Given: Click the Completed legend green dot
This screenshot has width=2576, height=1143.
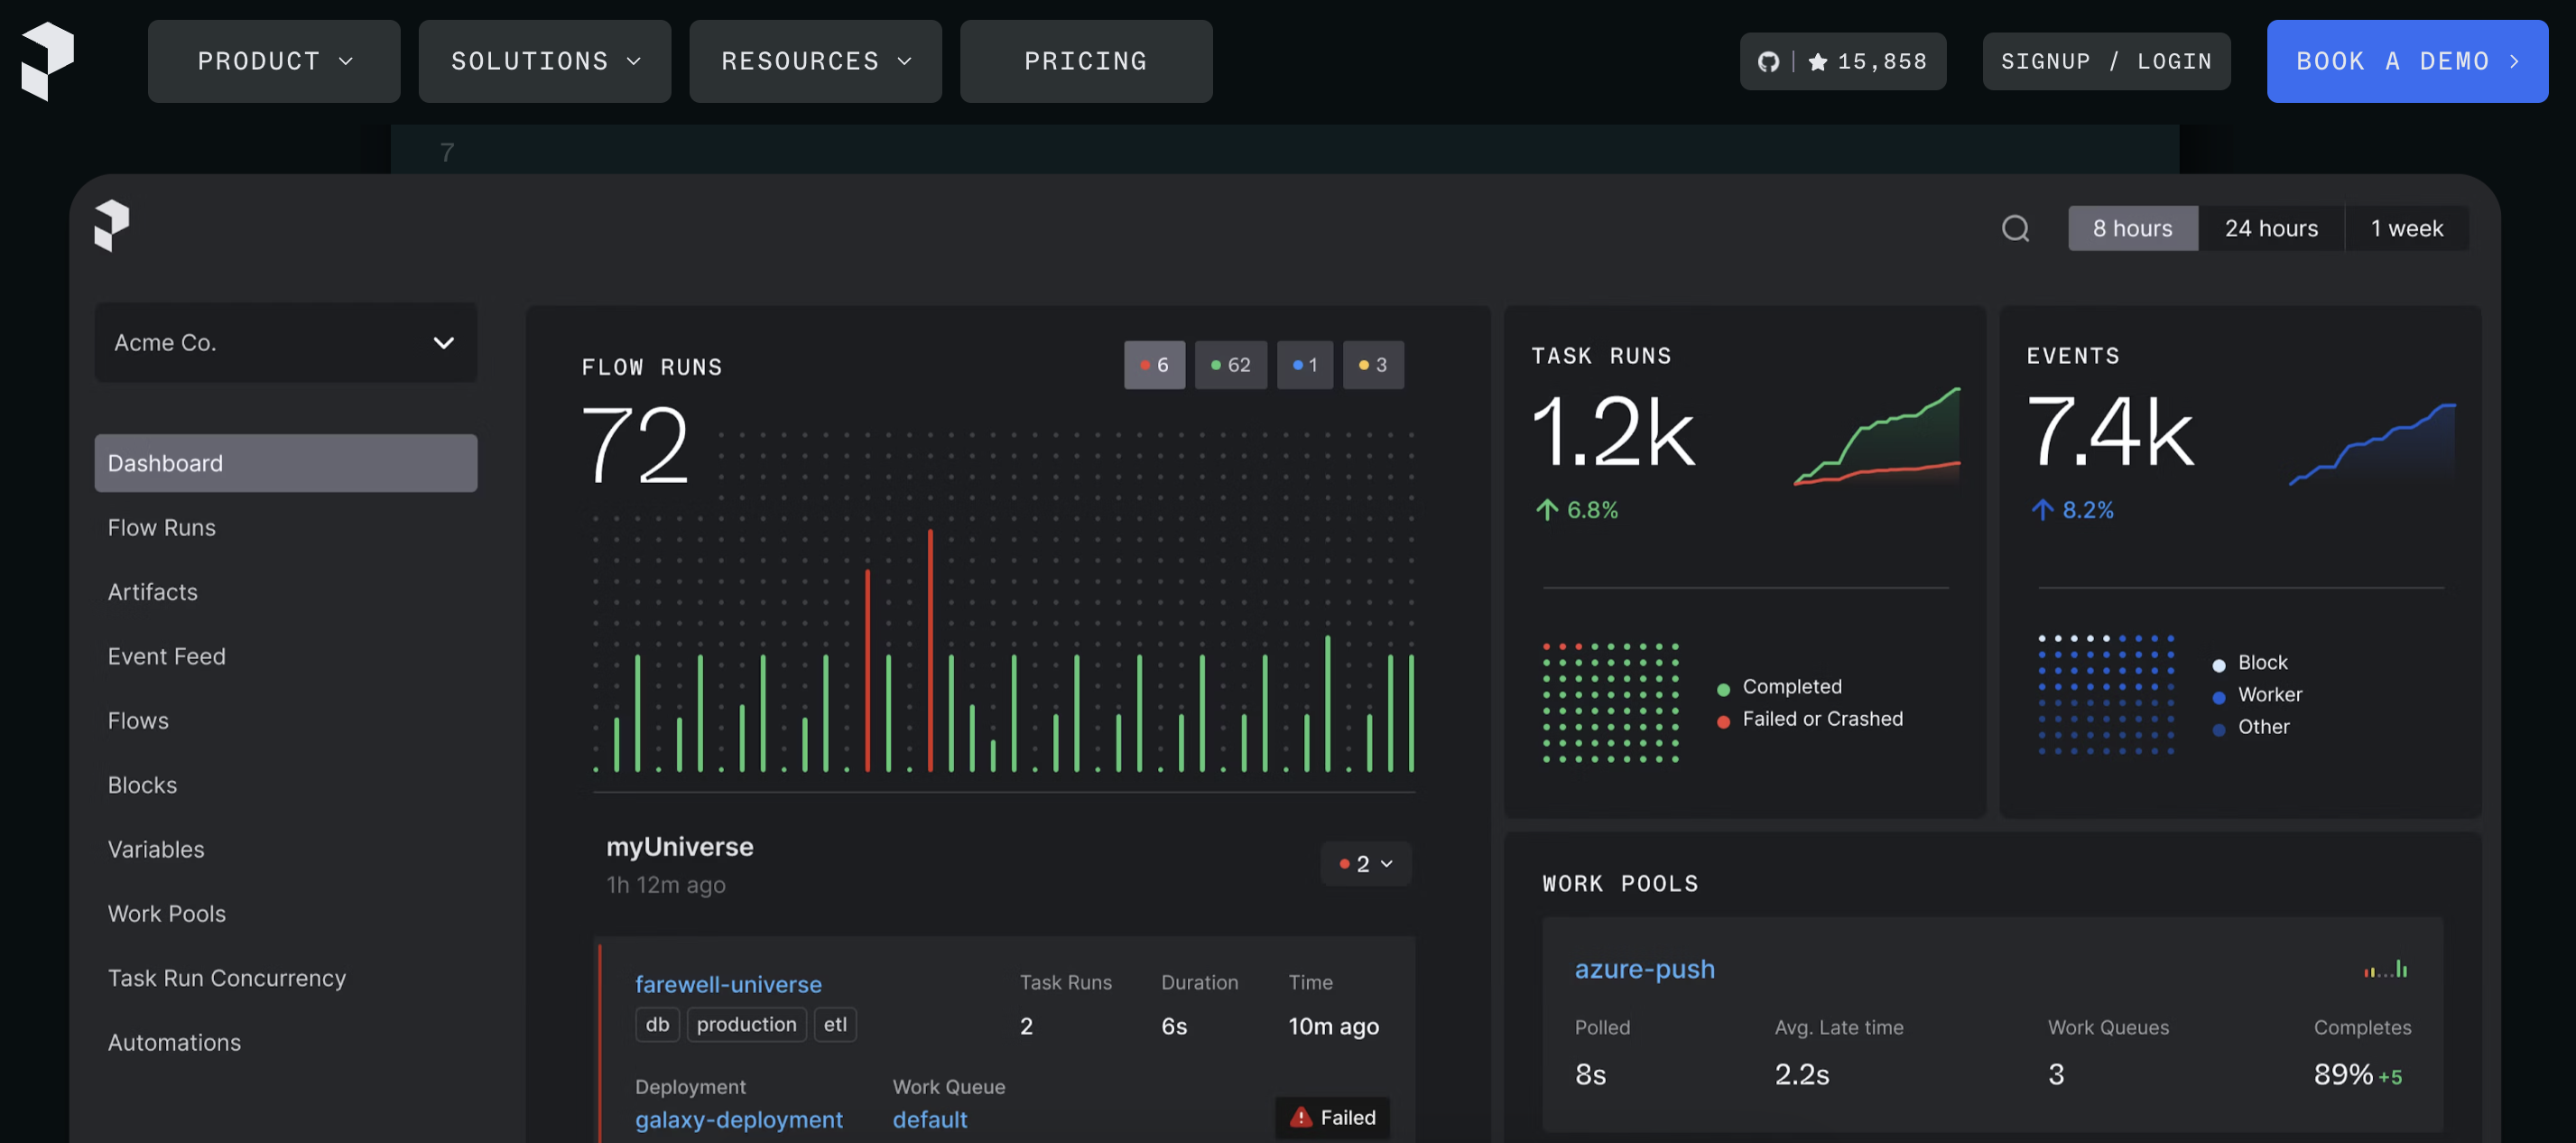Looking at the screenshot, I should pos(1723,689).
